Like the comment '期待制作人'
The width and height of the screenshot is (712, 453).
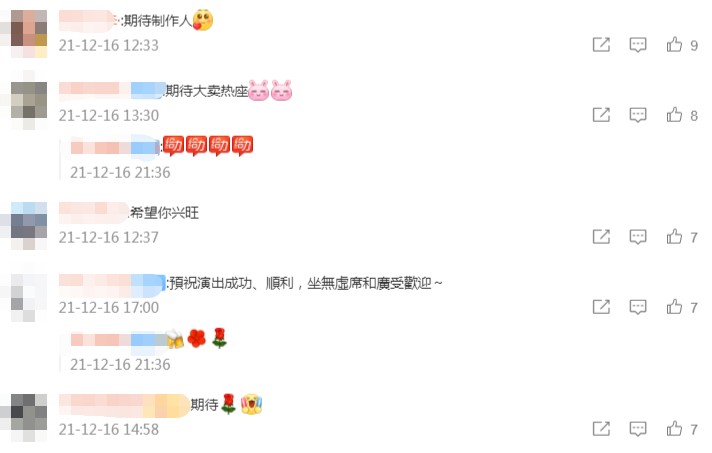674,44
